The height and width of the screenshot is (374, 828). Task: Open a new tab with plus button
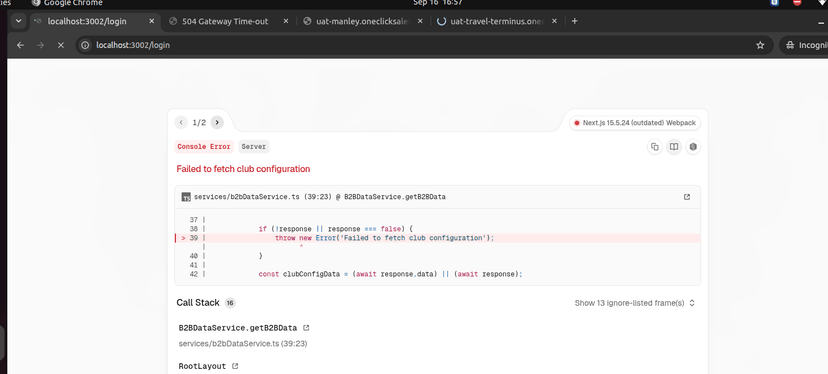coord(575,21)
